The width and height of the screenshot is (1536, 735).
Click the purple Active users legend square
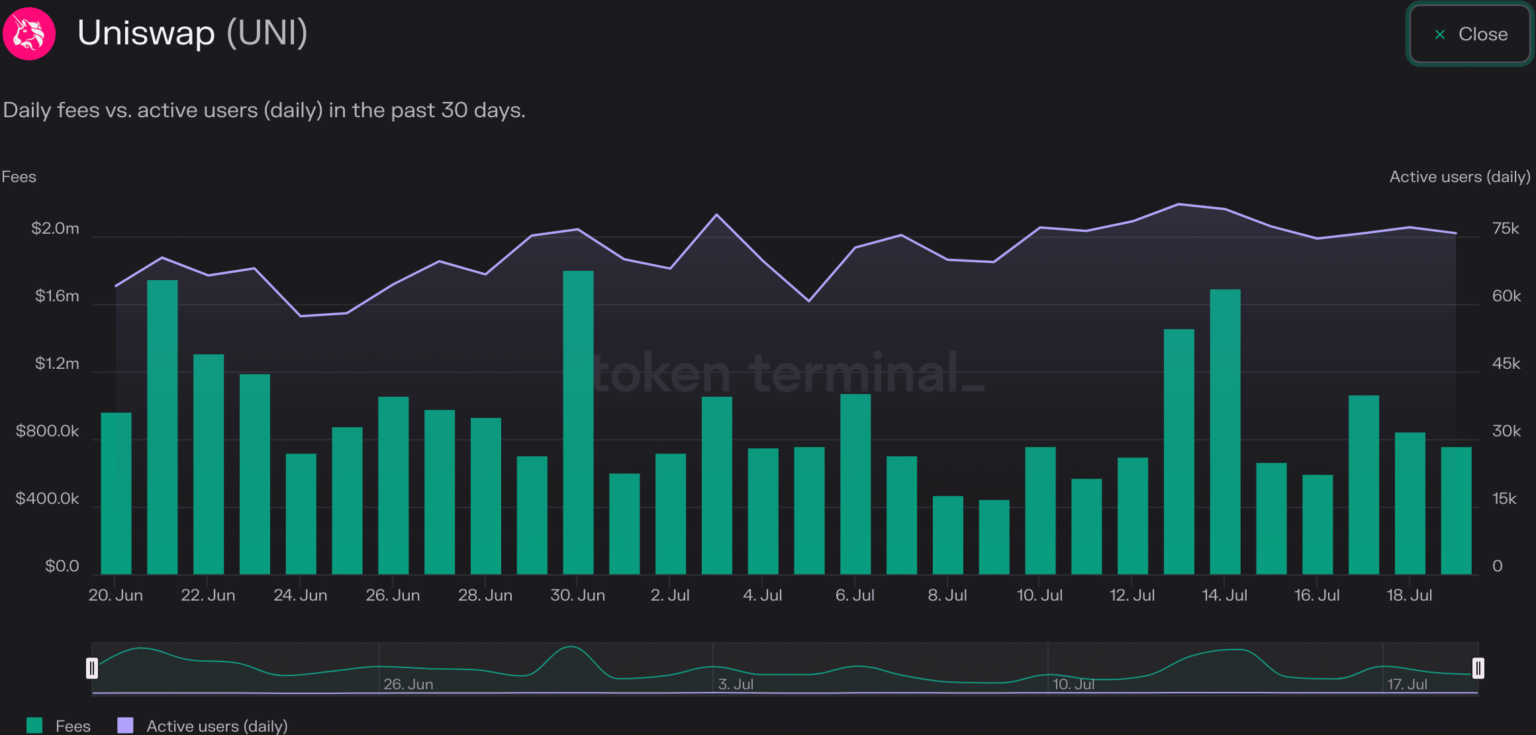coord(125,725)
